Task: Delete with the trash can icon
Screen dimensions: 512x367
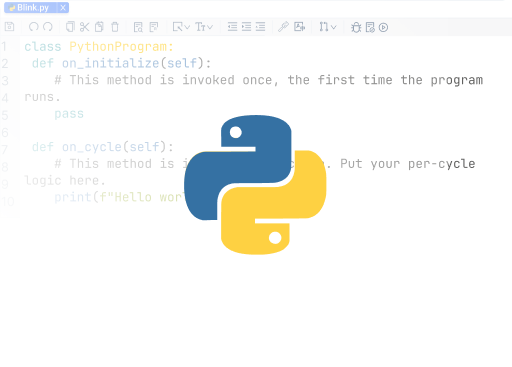Action: click(115, 27)
